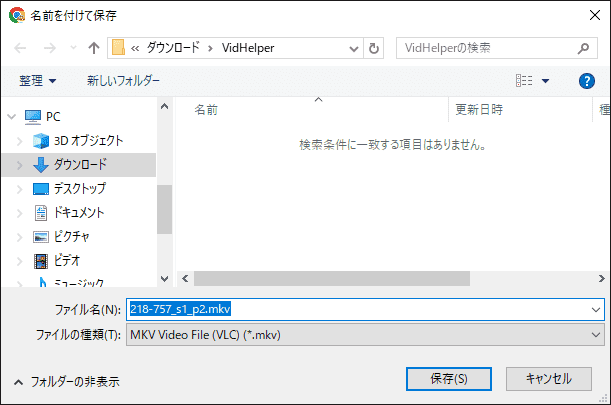611x405 pixels.
Task: Click the Forward navigation arrow
Action: coord(49,48)
